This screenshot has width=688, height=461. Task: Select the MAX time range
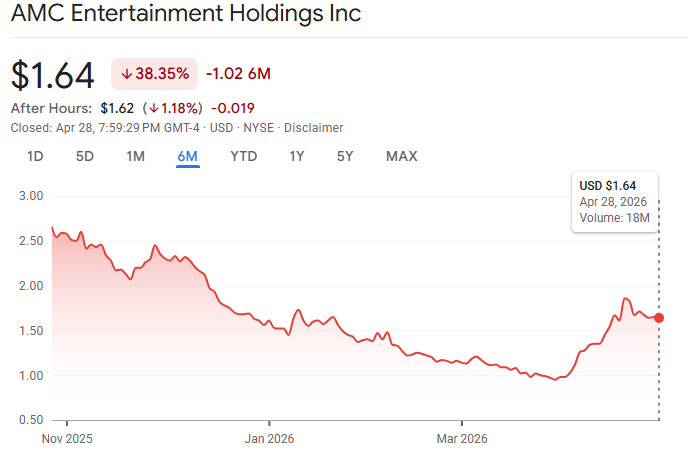pos(401,157)
